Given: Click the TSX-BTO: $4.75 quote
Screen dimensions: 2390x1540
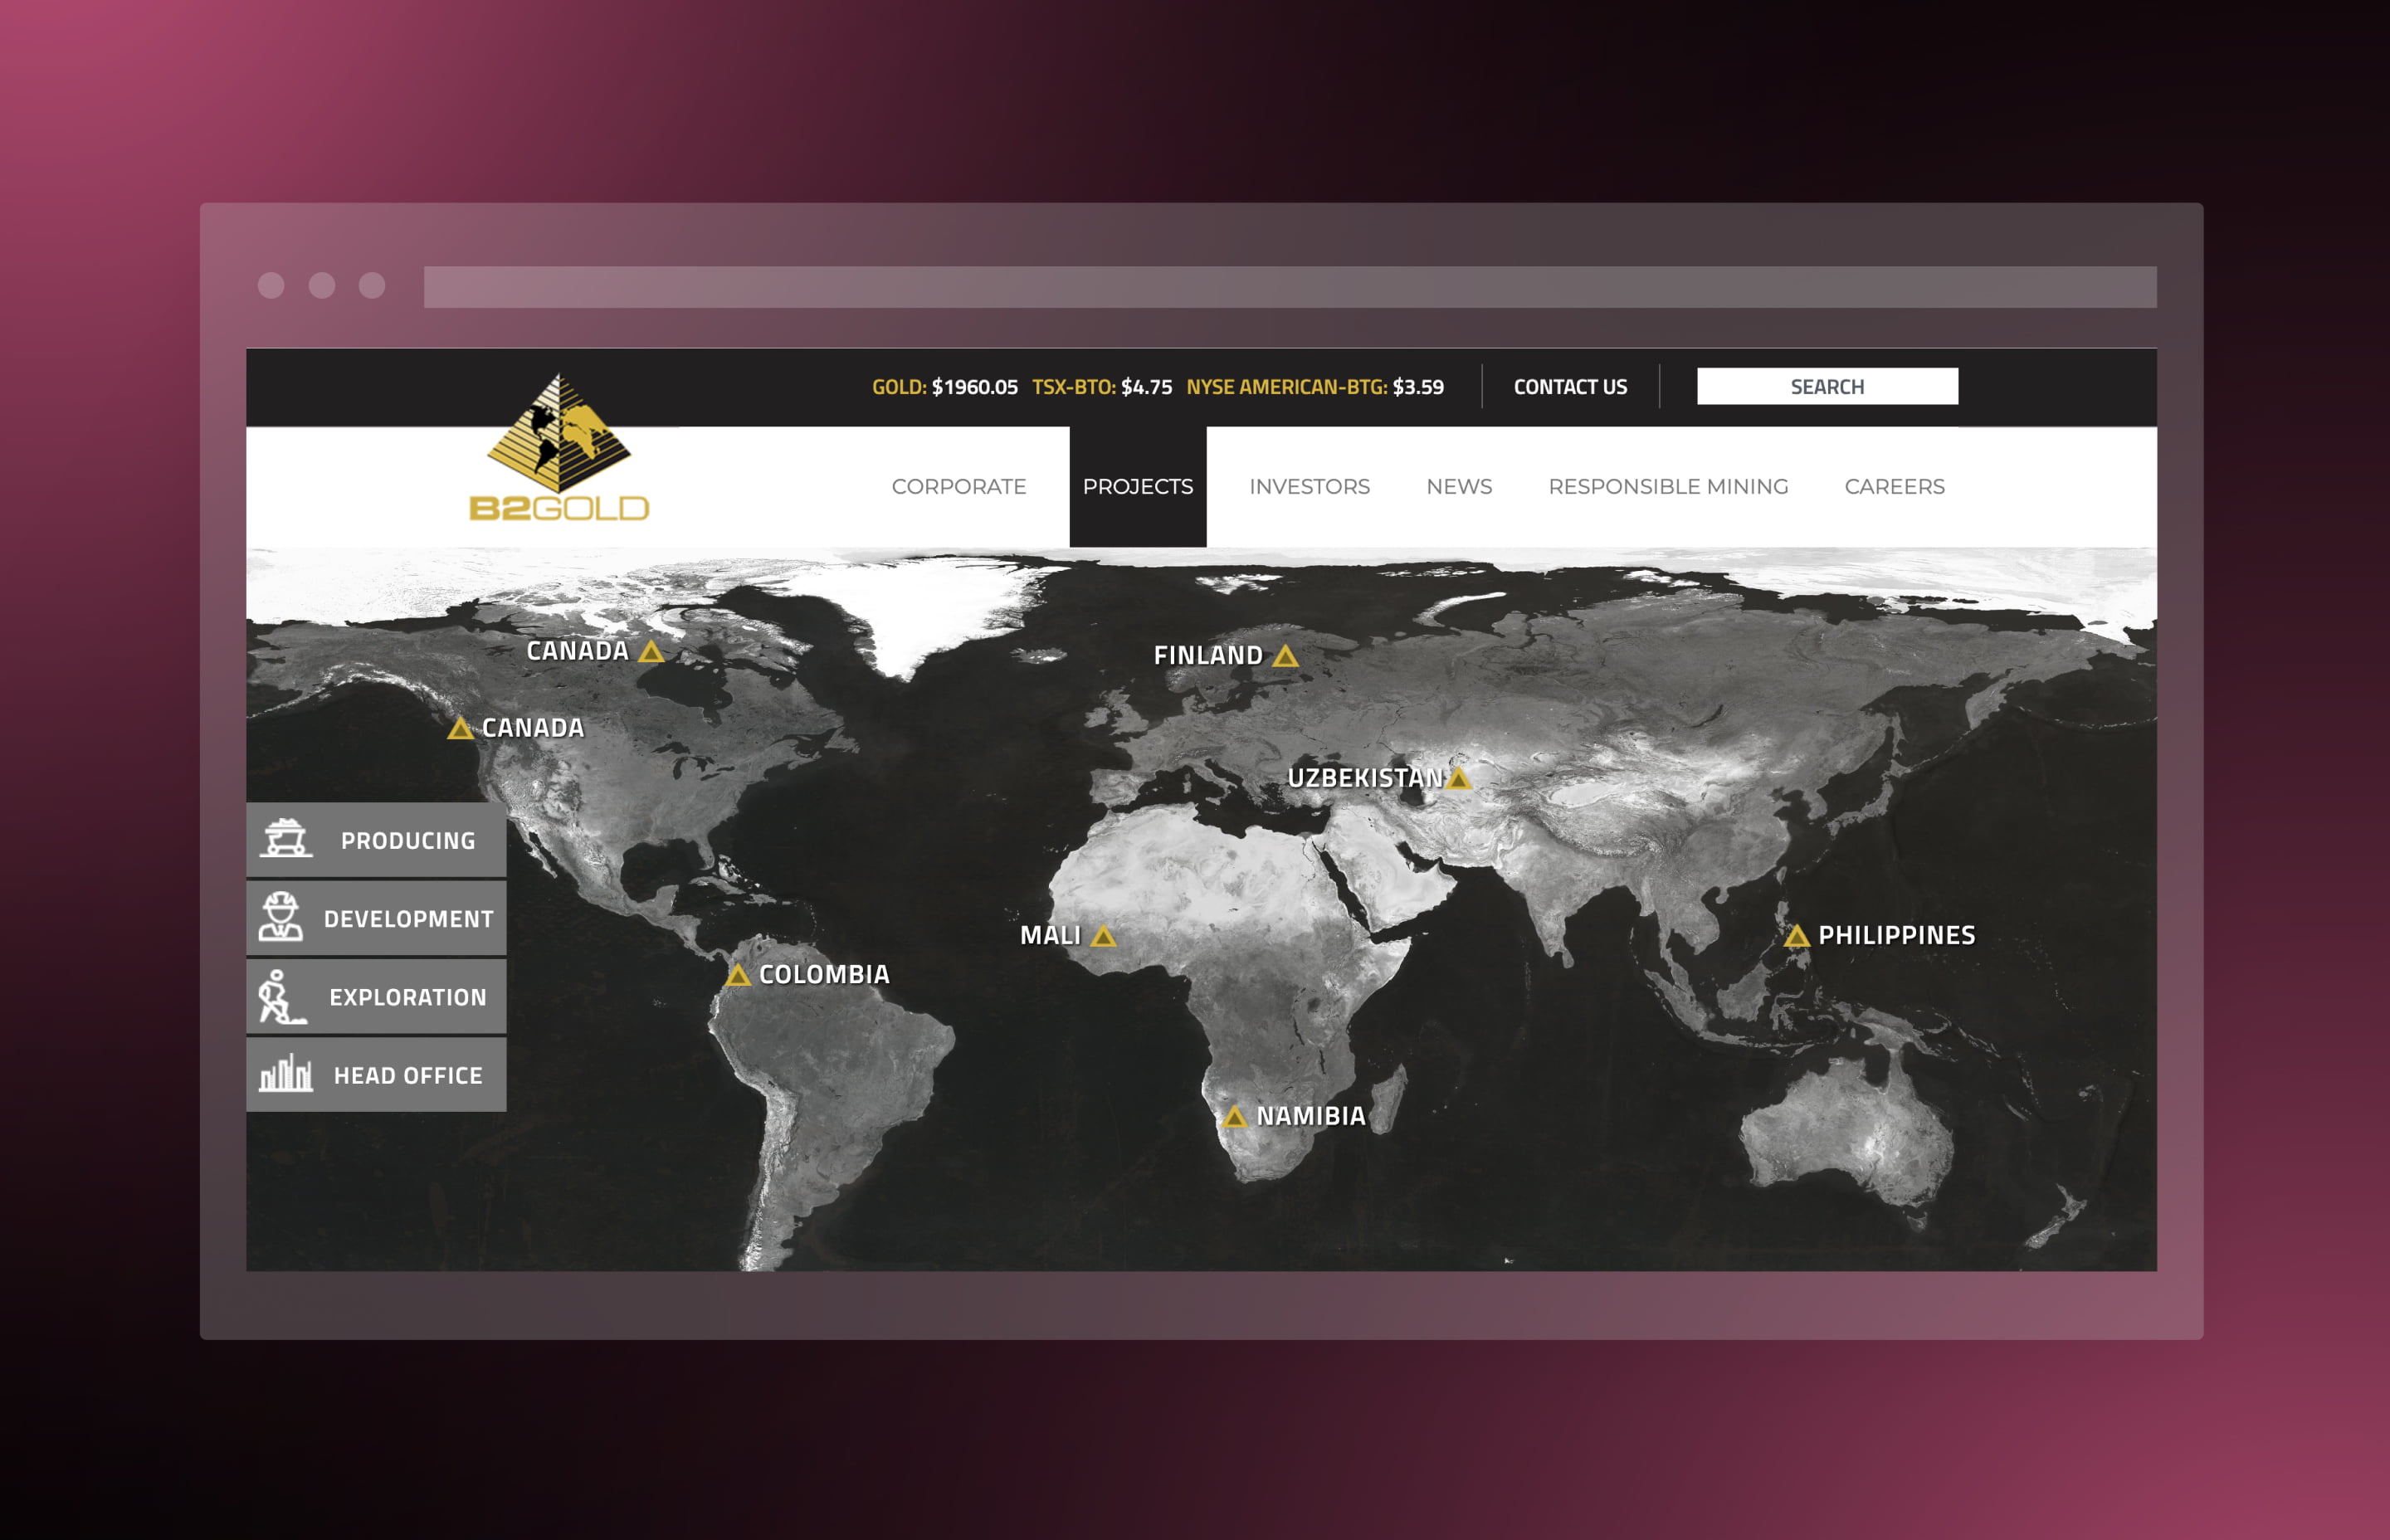Looking at the screenshot, I should pyautogui.click(x=1102, y=387).
